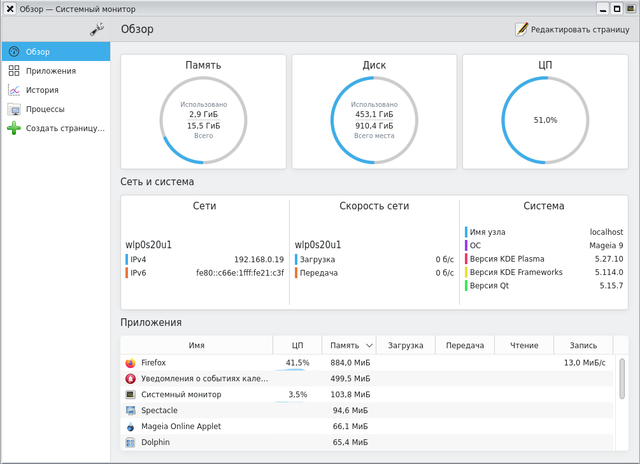Sort applications by Запись column

click(x=583, y=345)
